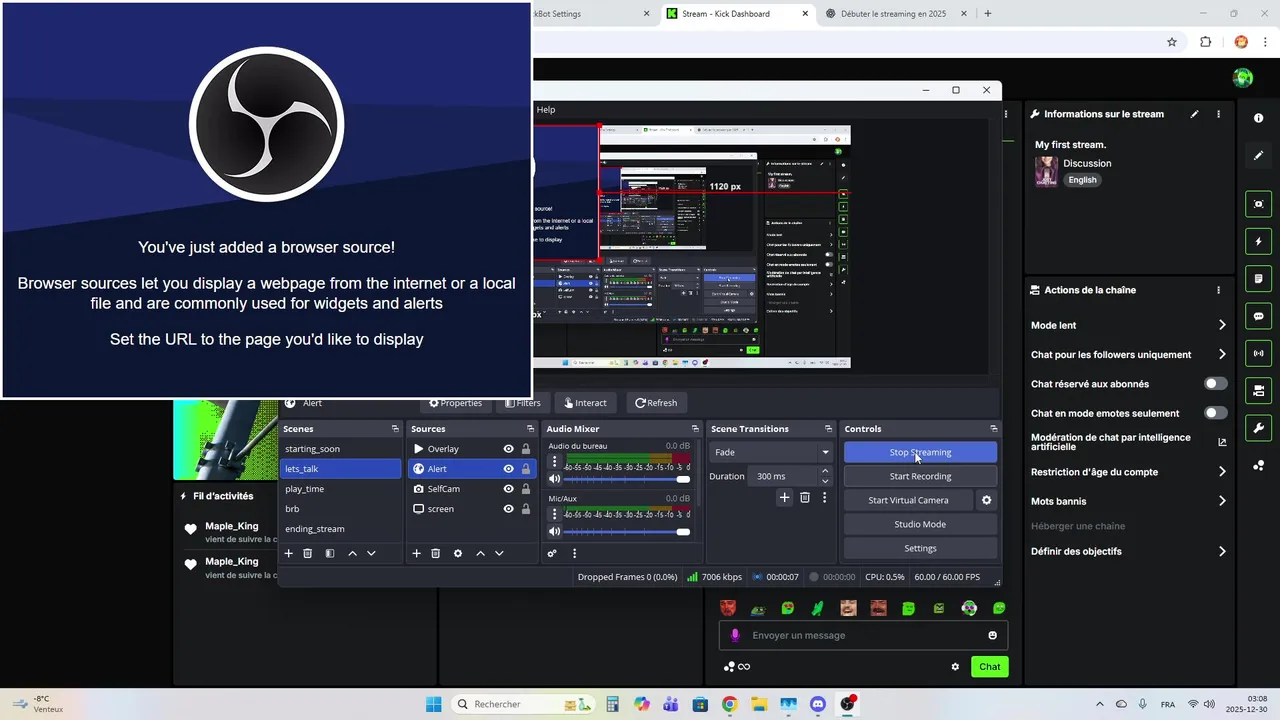Switch to Débuter le streaming en 2025 tab
Viewport: 1280px width, 720px height.
[893, 14]
